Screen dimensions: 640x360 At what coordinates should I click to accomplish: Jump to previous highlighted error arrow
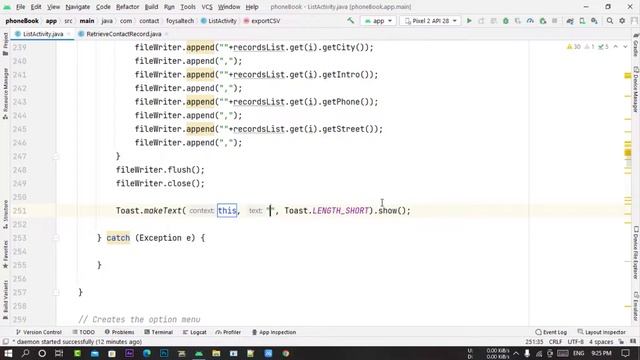(x=616, y=47)
